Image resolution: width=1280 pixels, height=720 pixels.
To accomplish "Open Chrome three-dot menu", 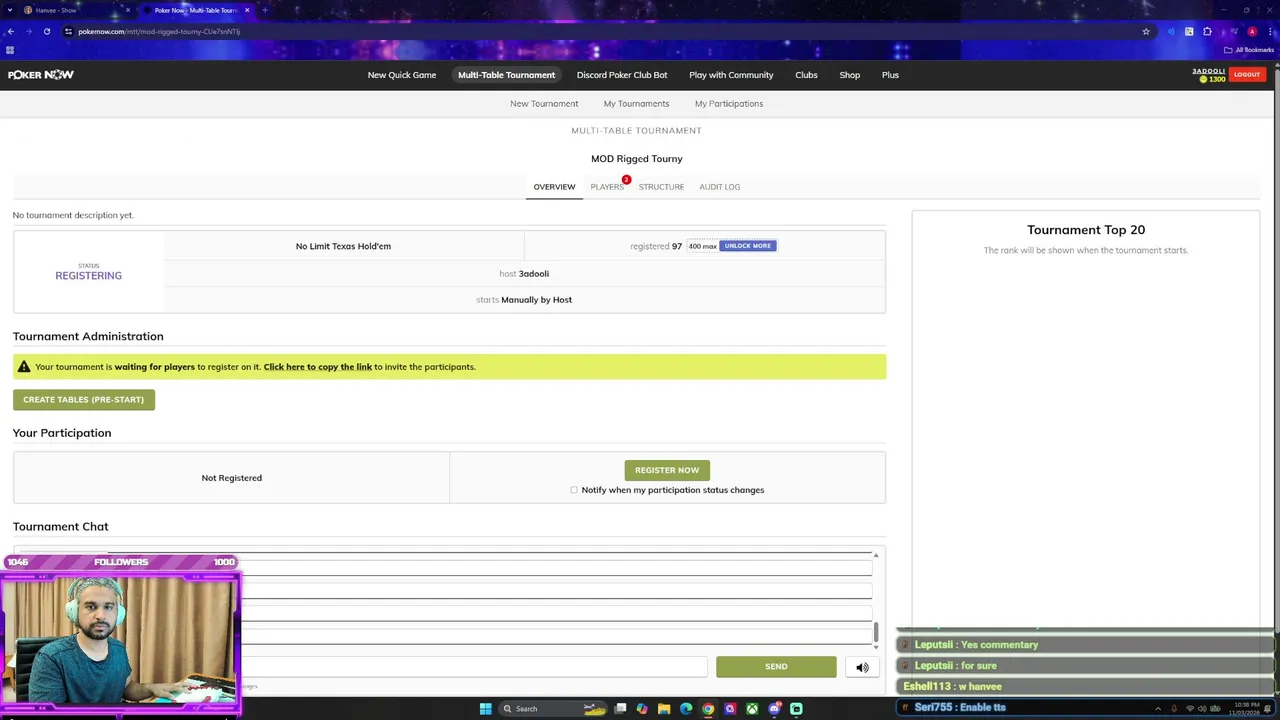I will coord(1269,31).
